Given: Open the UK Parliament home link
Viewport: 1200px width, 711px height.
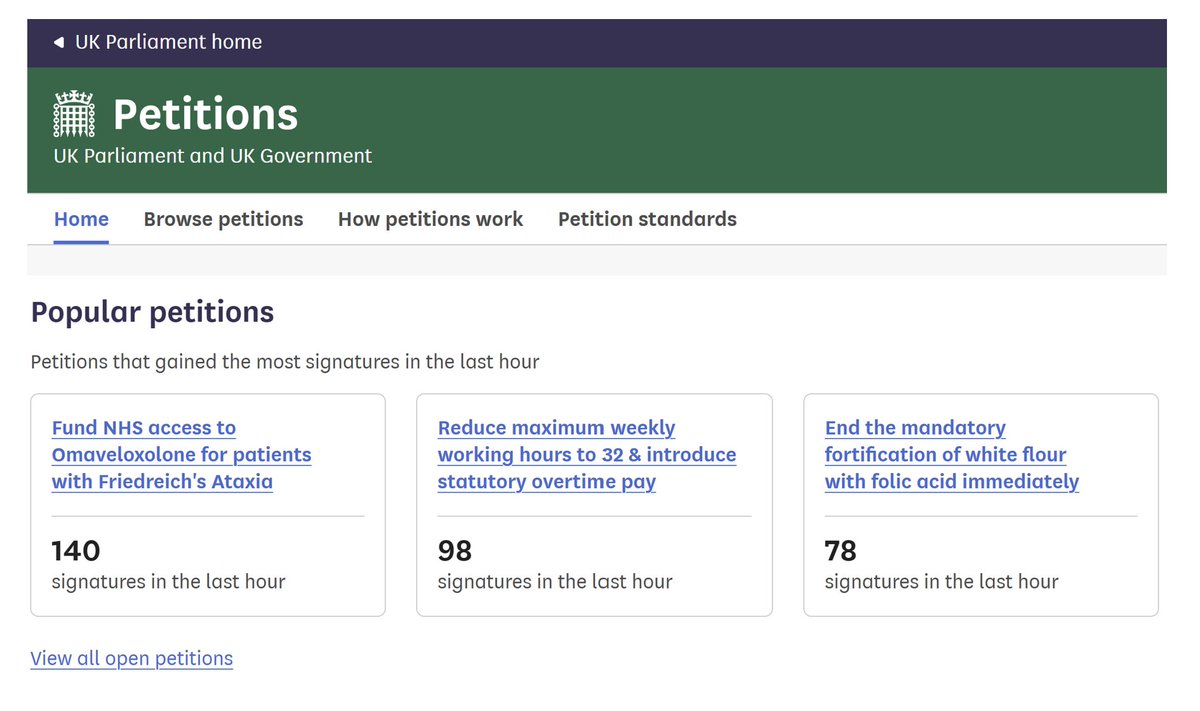Looking at the screenshot, I should tap(168, 42).
